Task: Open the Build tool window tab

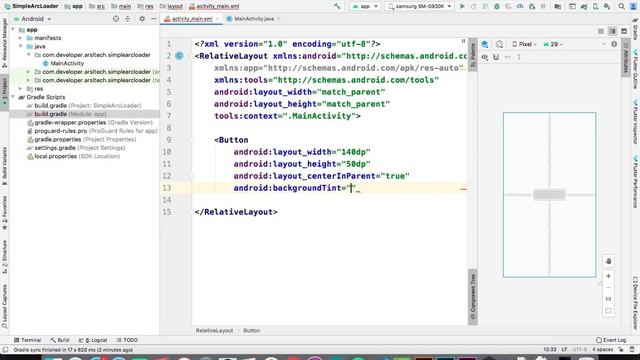Action: click(60, 340)
